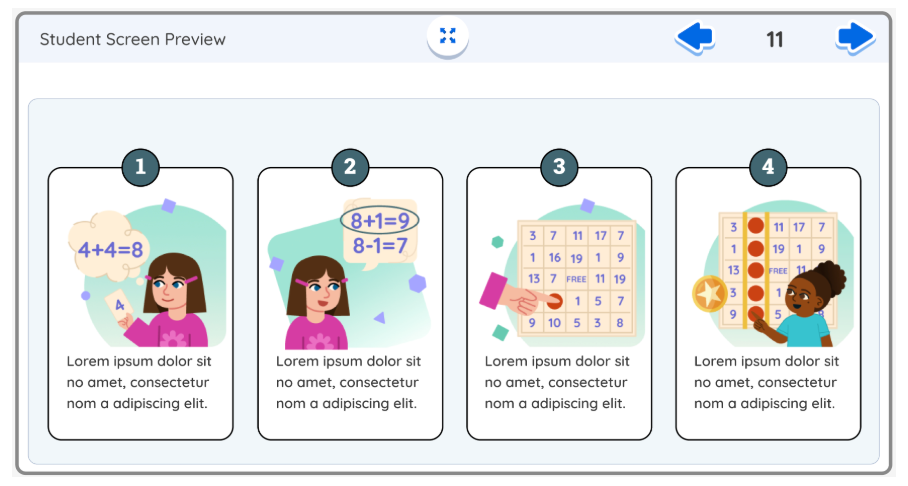
Task: Click the bingo board with red chips column
Action: (778, 271)
